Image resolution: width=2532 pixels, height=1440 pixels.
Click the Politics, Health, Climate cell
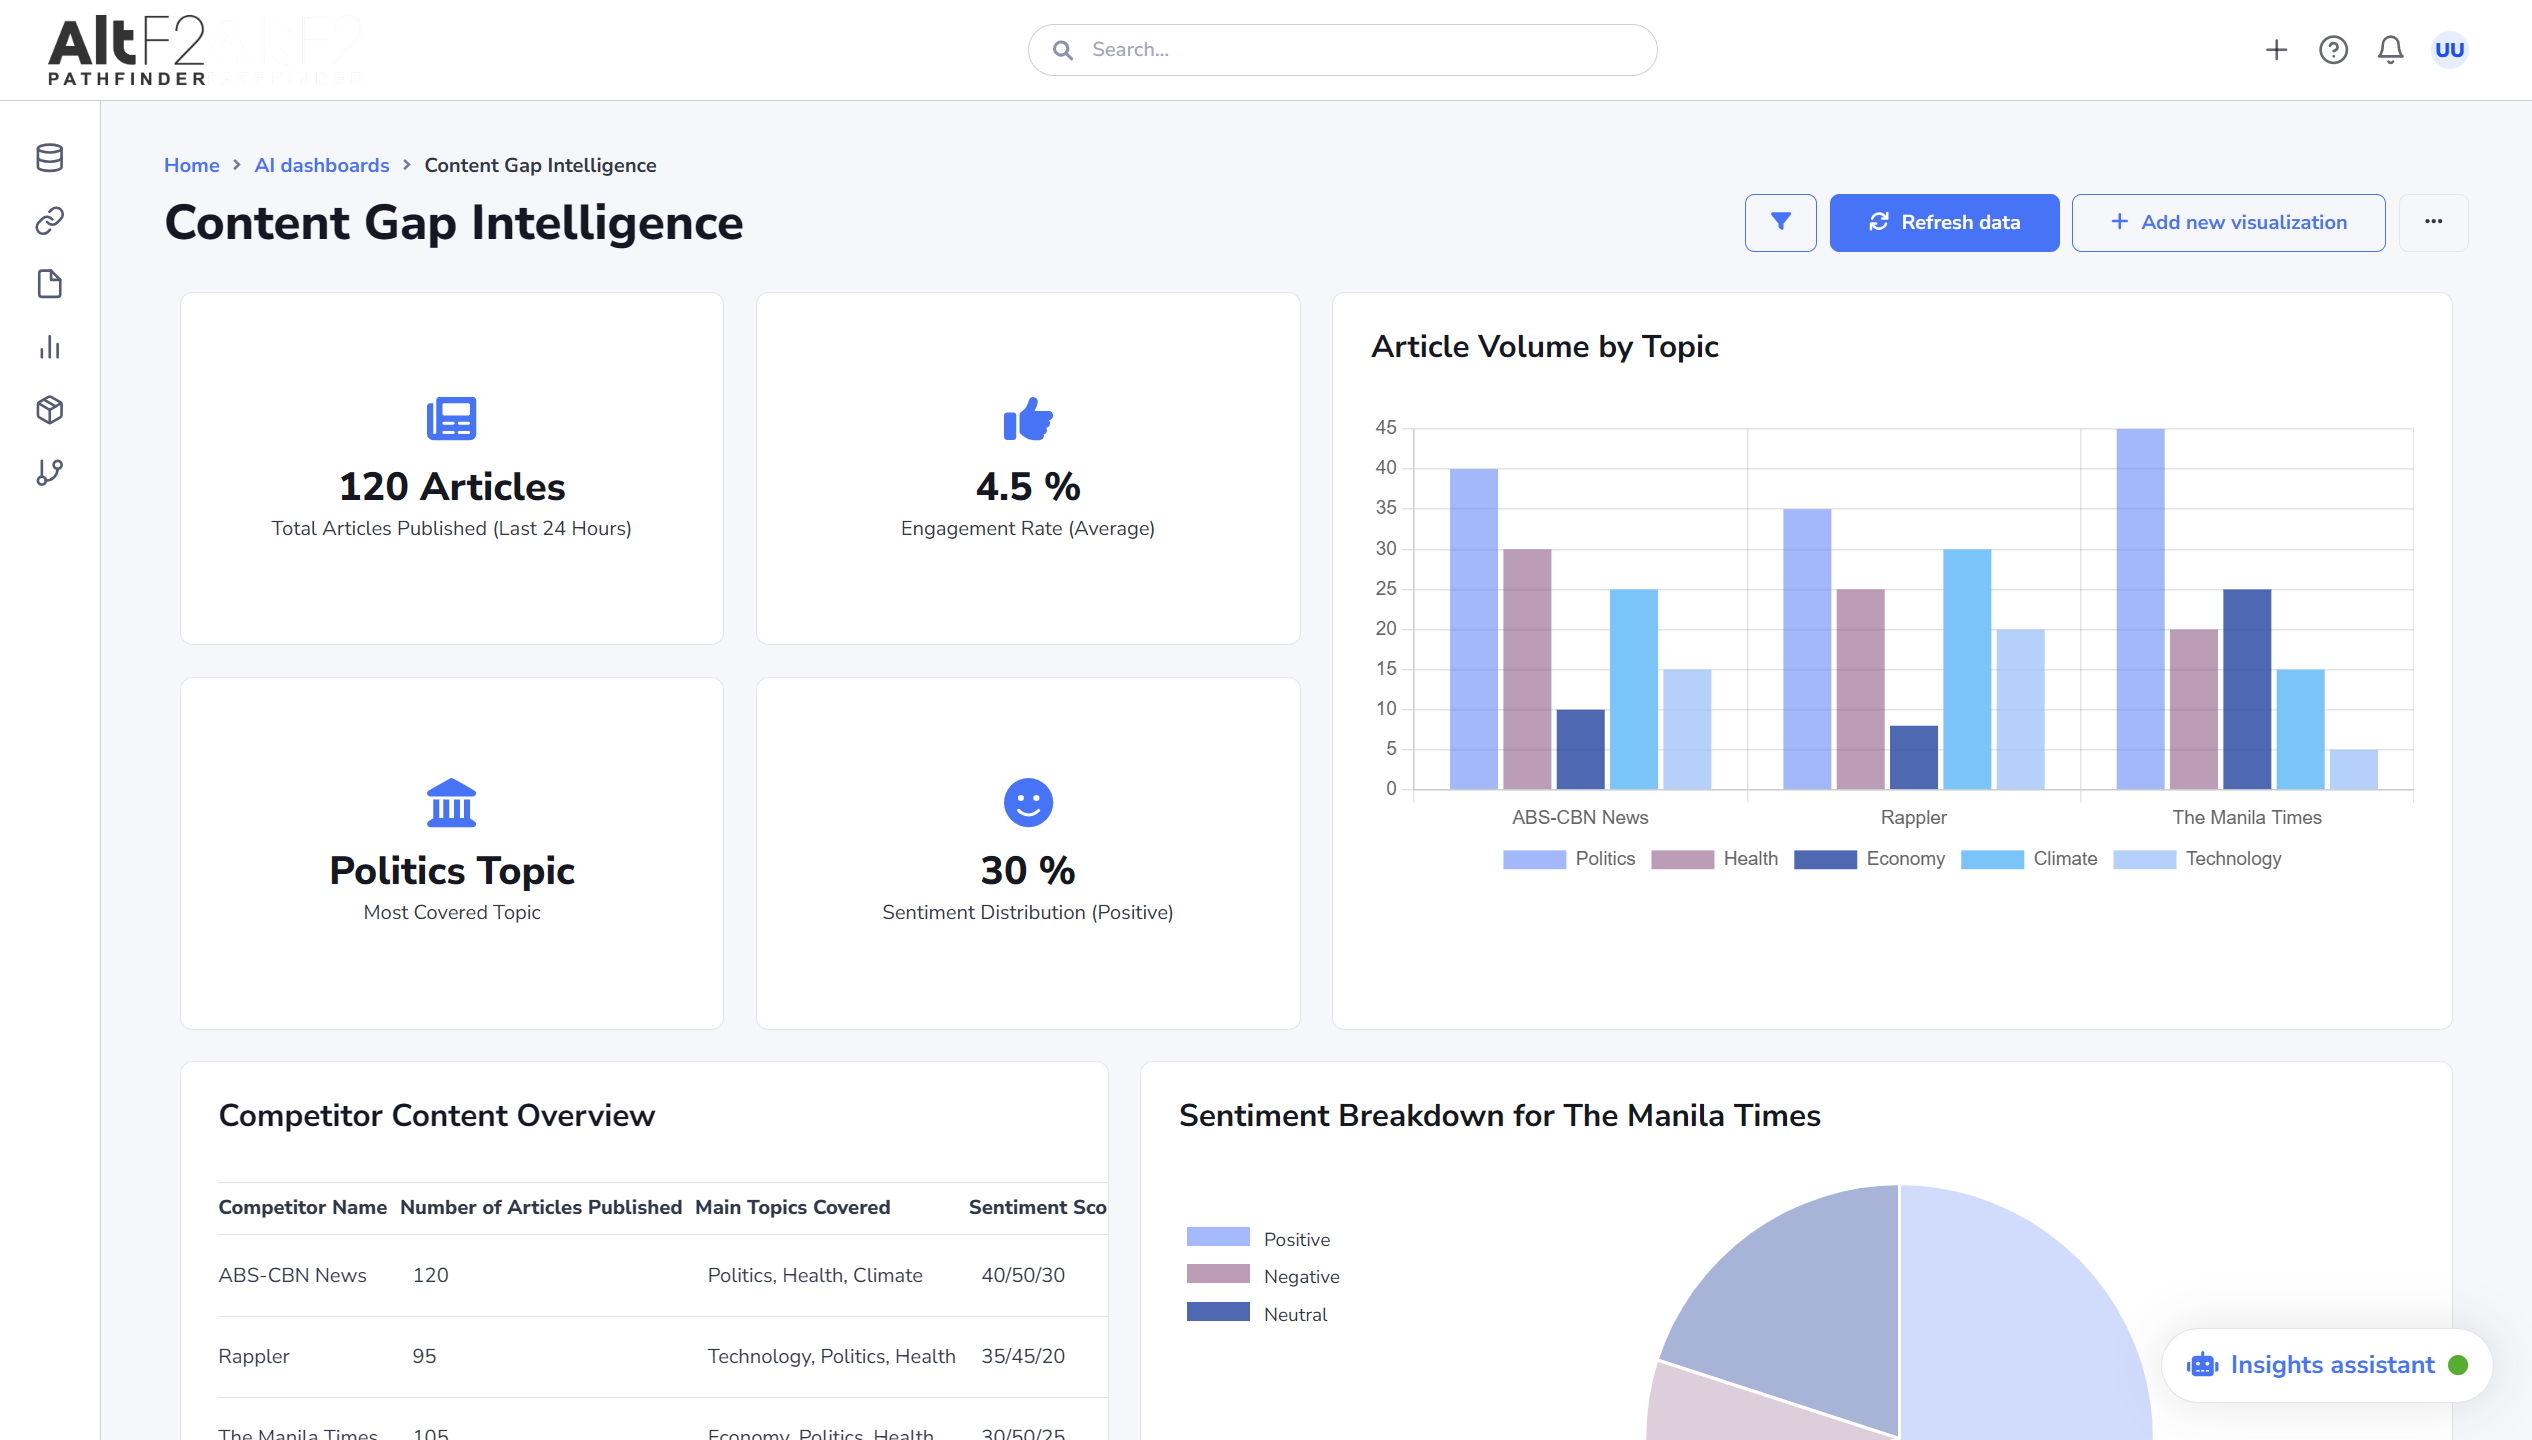(815, 1275)
